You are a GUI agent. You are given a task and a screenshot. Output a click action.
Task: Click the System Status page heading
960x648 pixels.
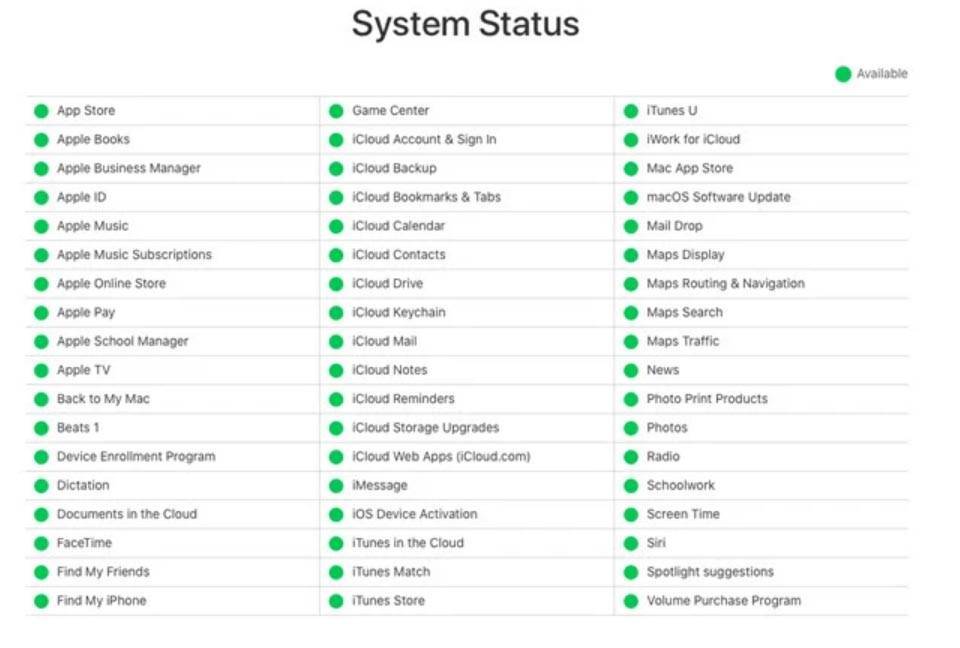(465, 24)
